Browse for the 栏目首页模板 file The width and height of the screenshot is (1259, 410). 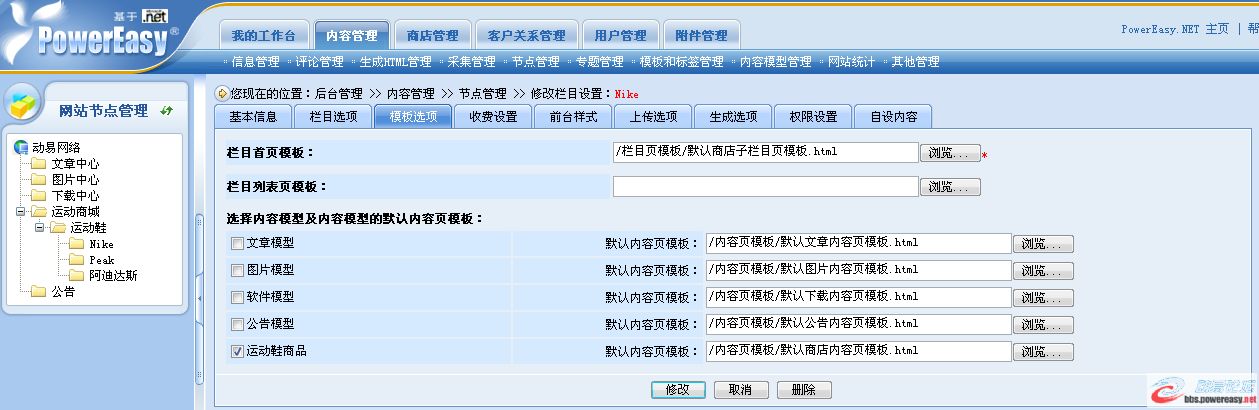(x=949, y=153)
